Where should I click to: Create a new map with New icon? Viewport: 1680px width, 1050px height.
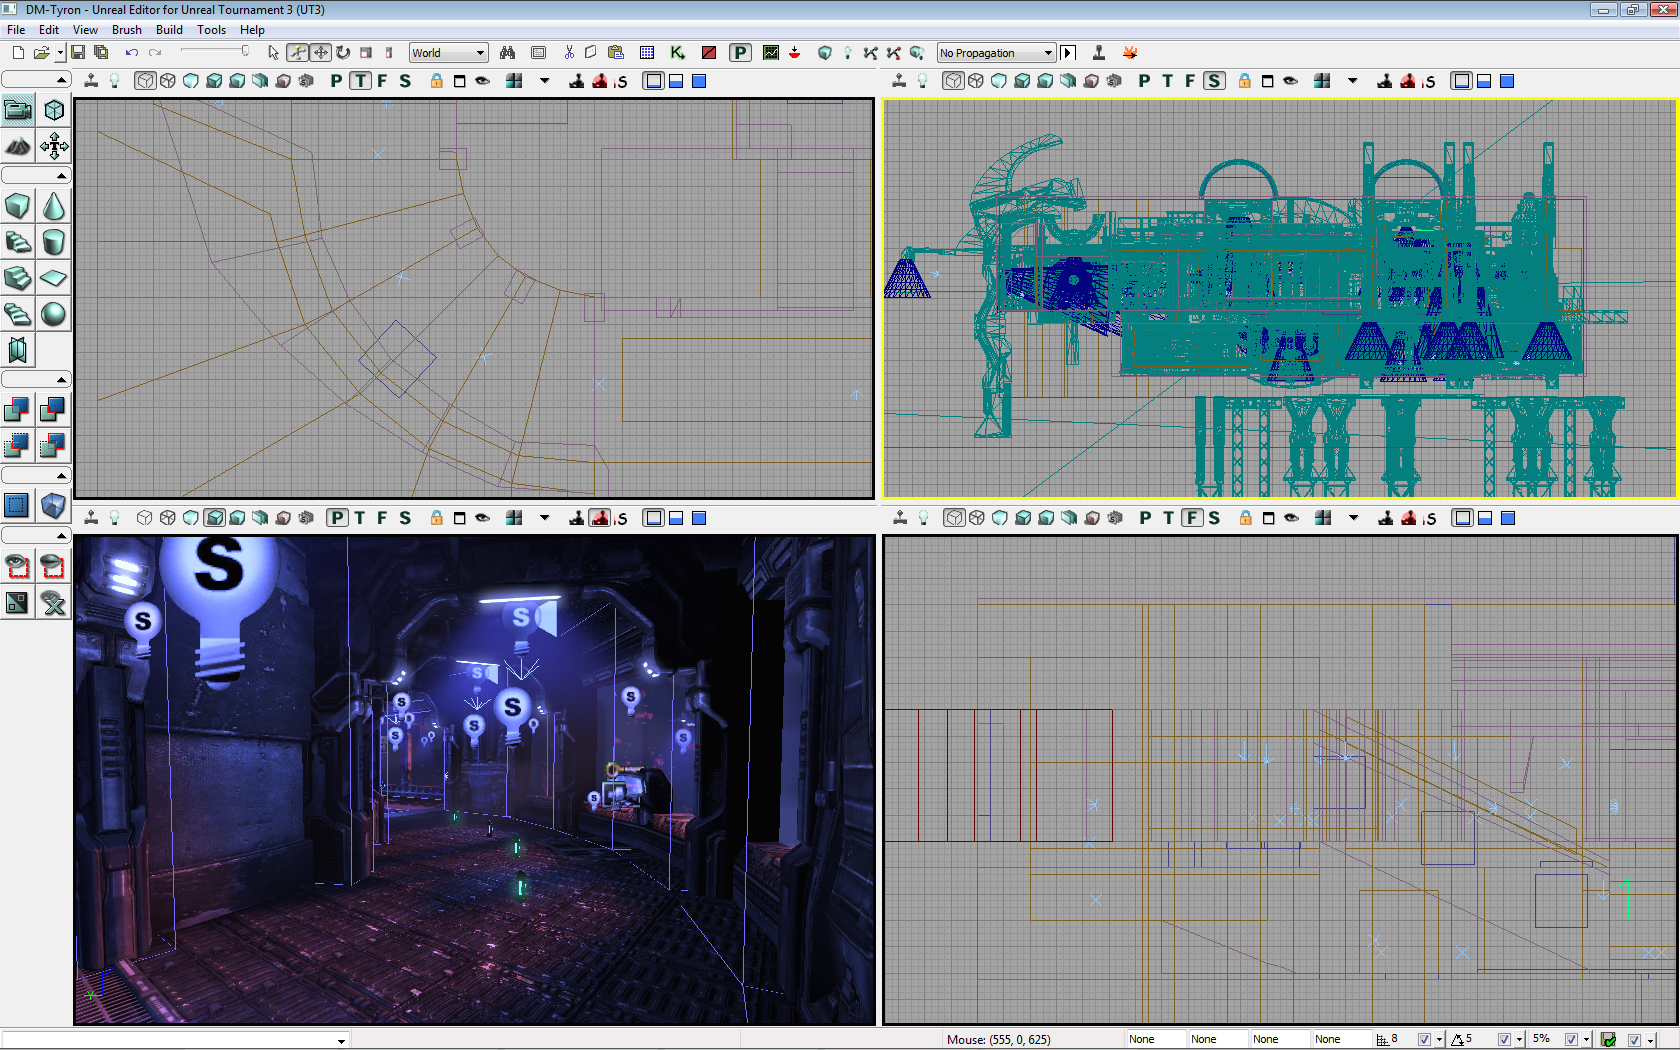[18, 53]
